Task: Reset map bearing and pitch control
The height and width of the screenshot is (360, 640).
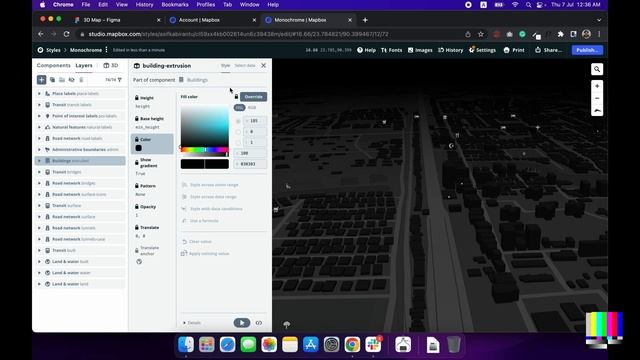Action: pyautogui.click(x=597, y=111)
